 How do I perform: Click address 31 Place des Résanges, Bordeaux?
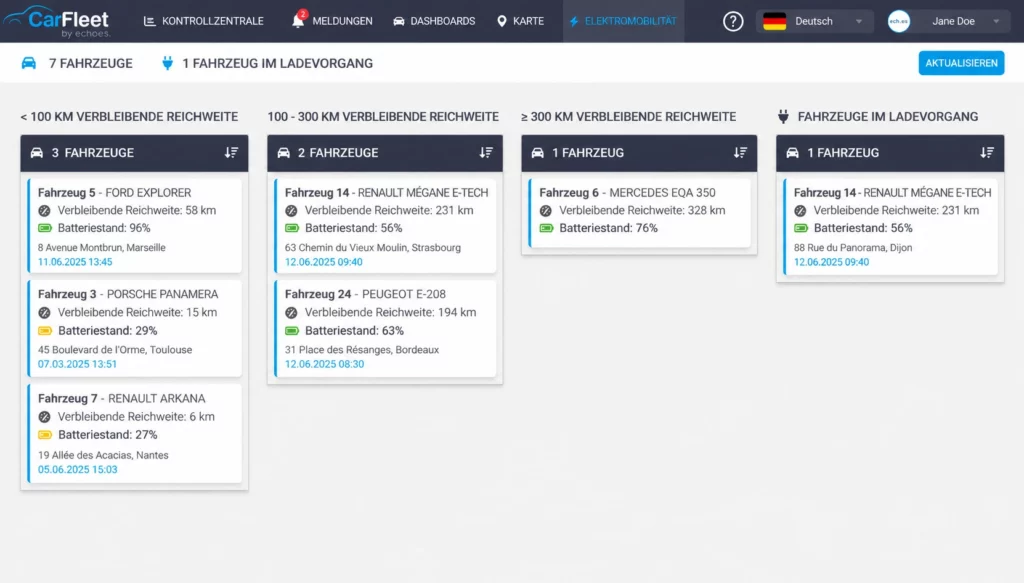tap(362, 350)
